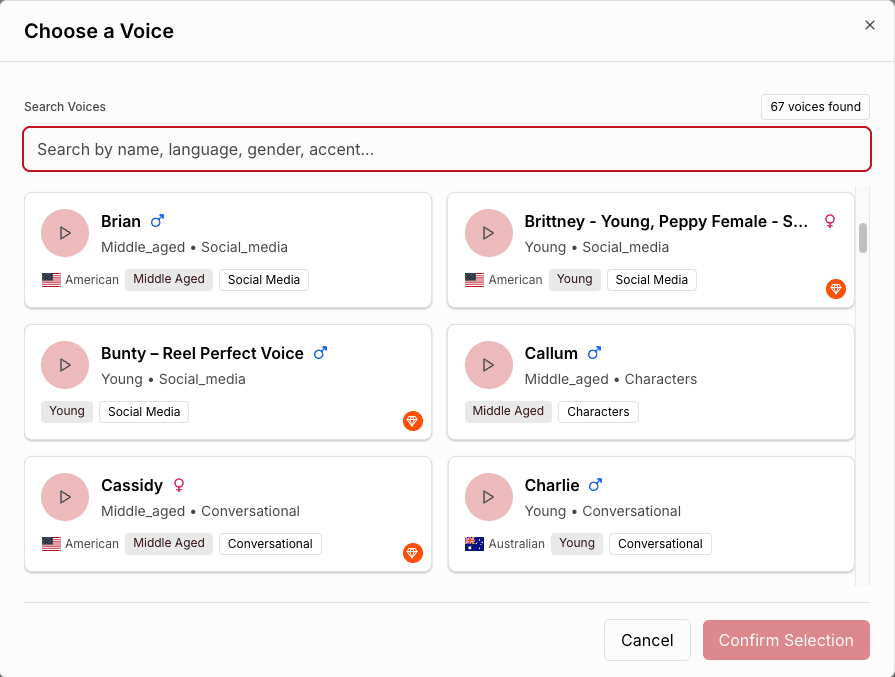Click the Cancel button
The height and width of the screenshot is (677, 895).
point(647,640)
